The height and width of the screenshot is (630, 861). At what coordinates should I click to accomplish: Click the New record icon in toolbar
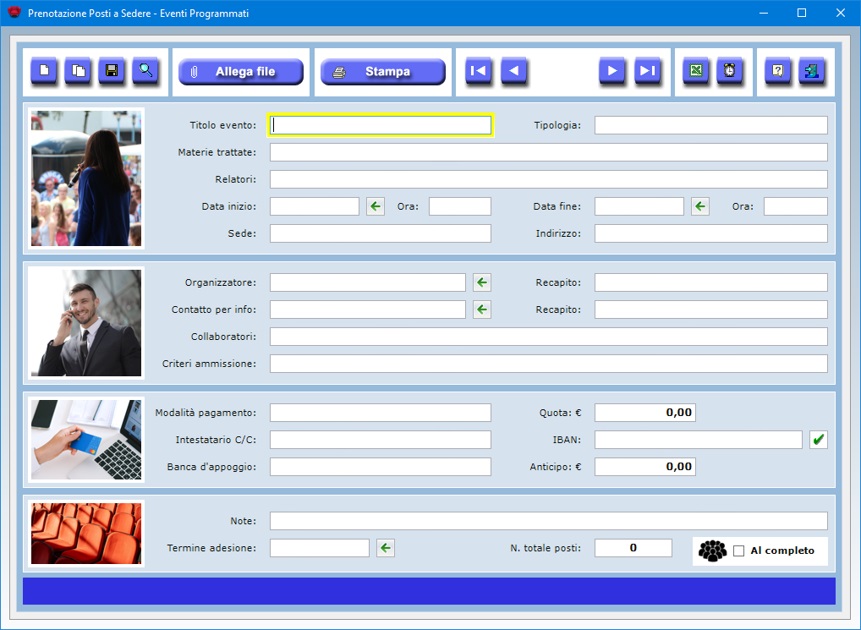pyautogui.click(x=44, y=71)
